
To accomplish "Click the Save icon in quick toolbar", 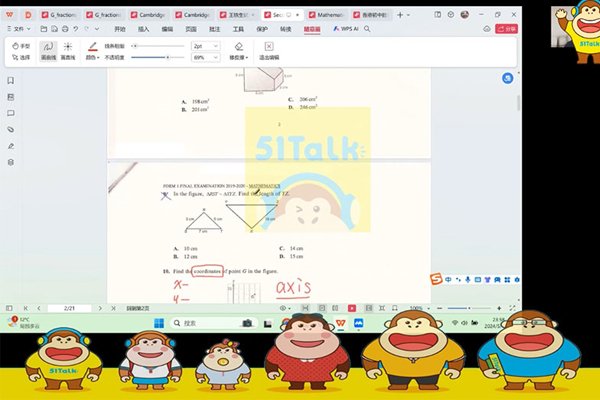I will coord(54,29).
